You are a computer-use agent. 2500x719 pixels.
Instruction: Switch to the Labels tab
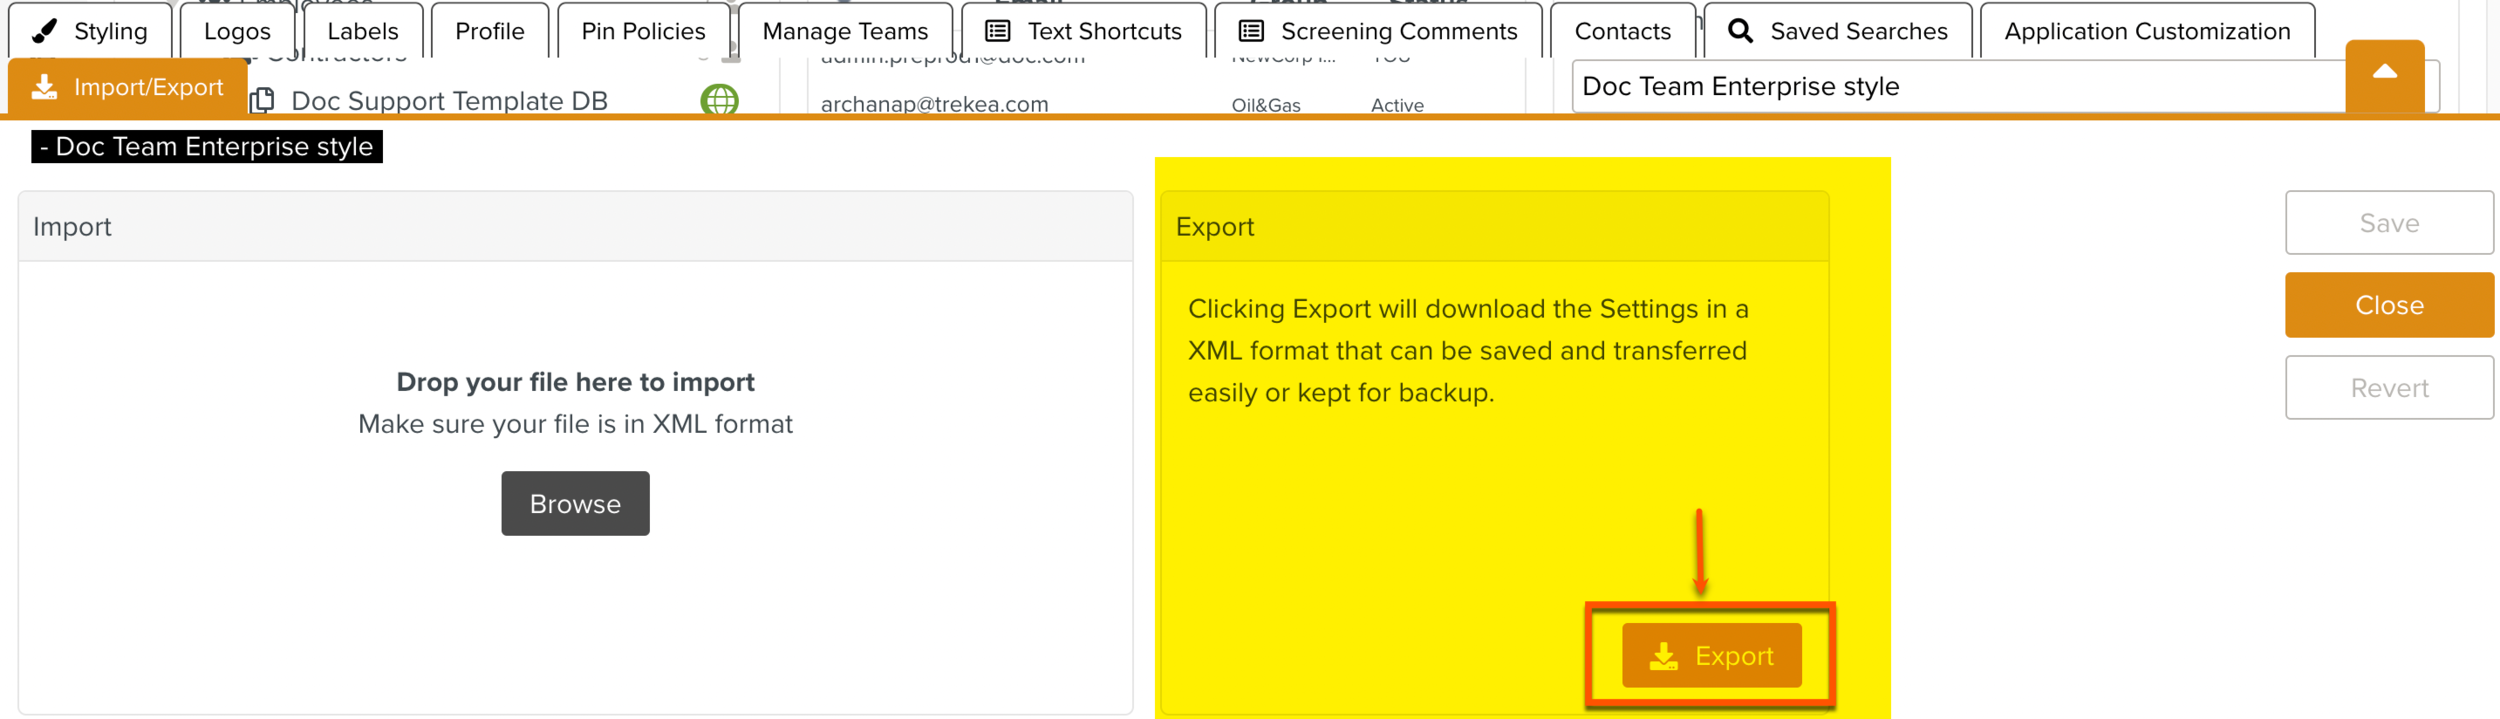click(363, 31)
